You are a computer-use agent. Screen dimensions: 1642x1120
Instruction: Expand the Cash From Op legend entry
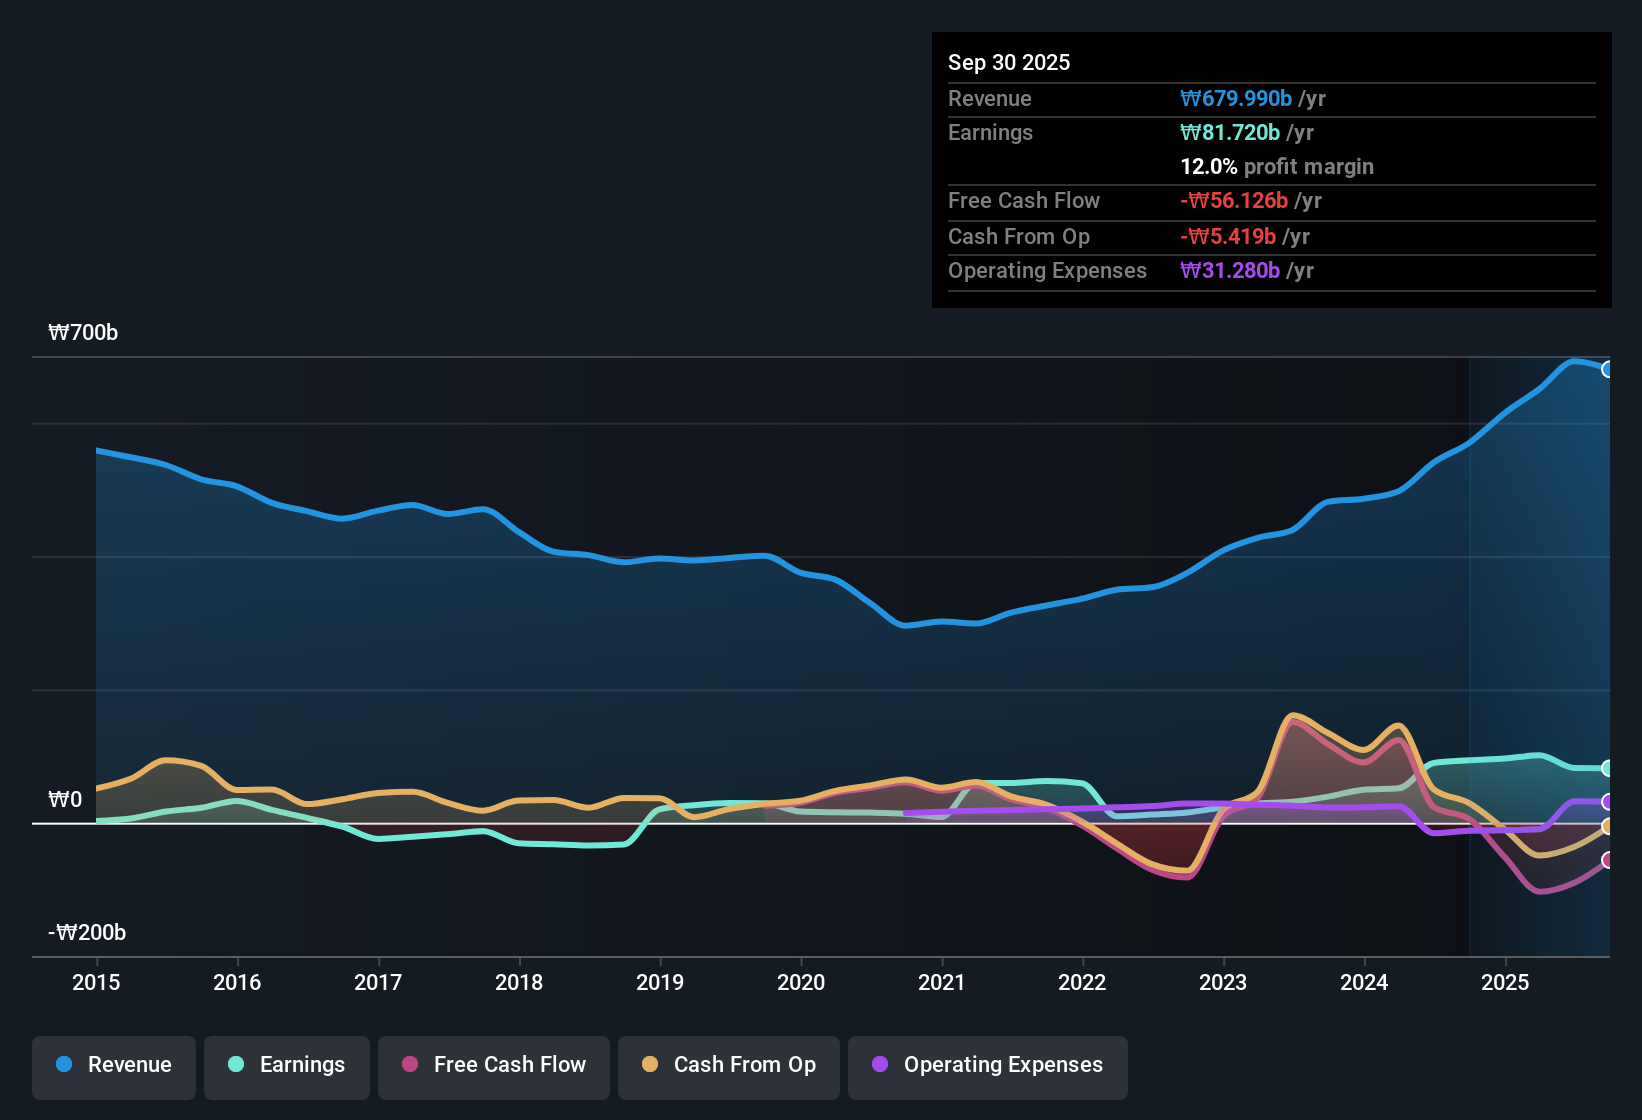(x=728, y=1065)
